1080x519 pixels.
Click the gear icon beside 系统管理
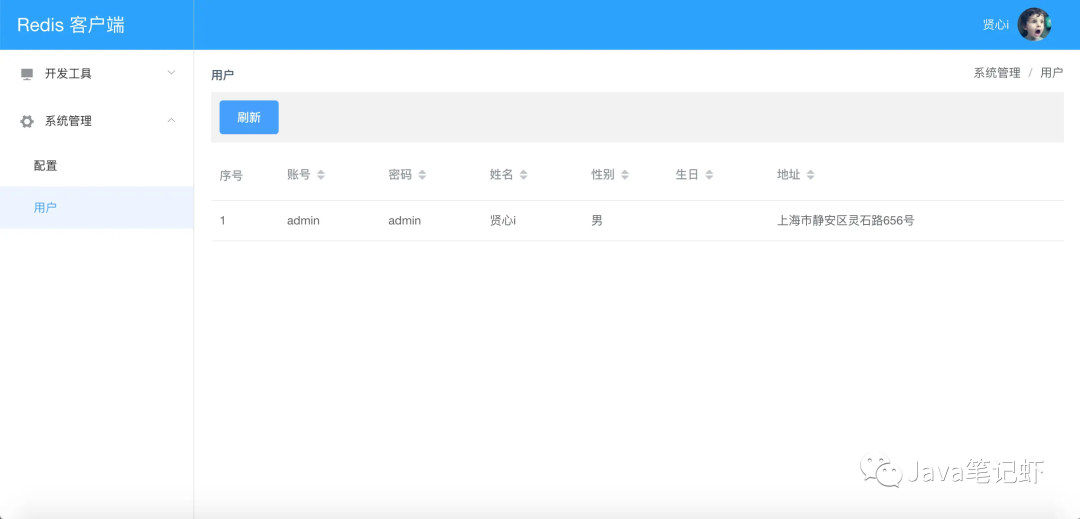[x=27, y=121]
